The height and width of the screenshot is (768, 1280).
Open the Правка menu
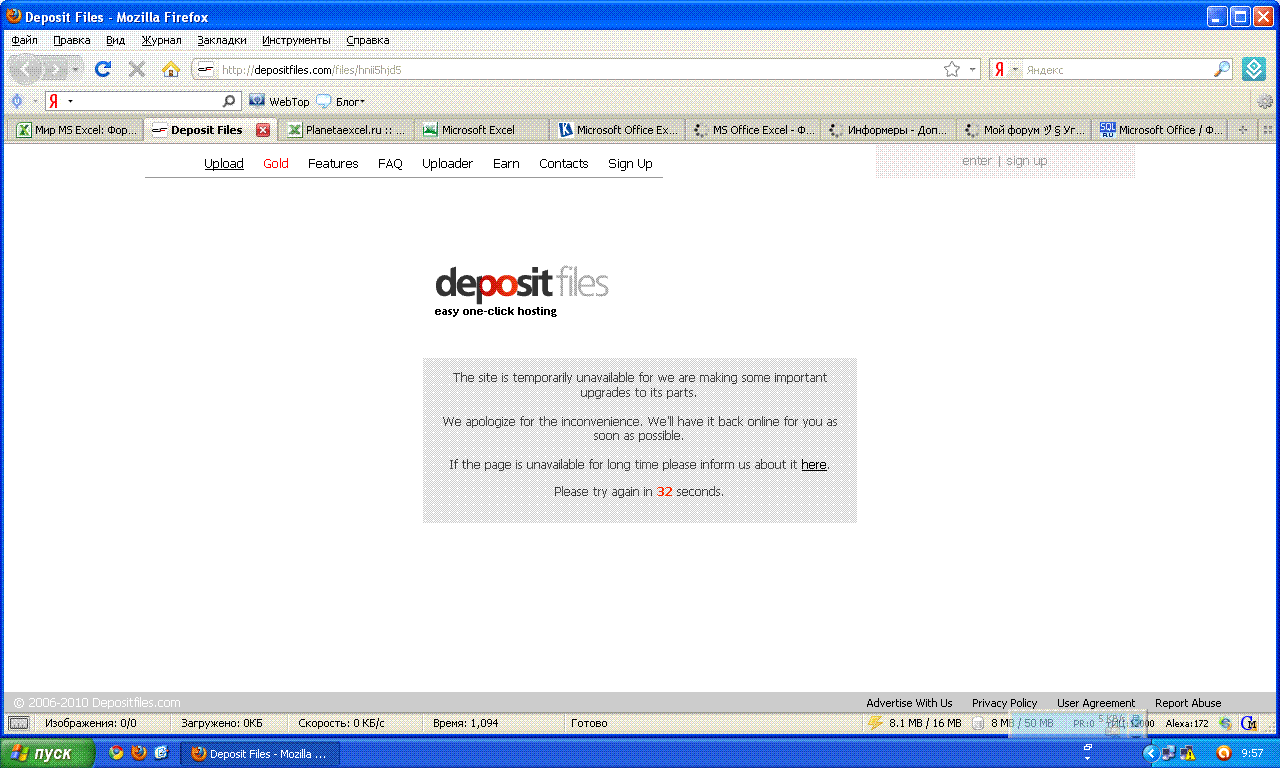[x=72, y=40]
